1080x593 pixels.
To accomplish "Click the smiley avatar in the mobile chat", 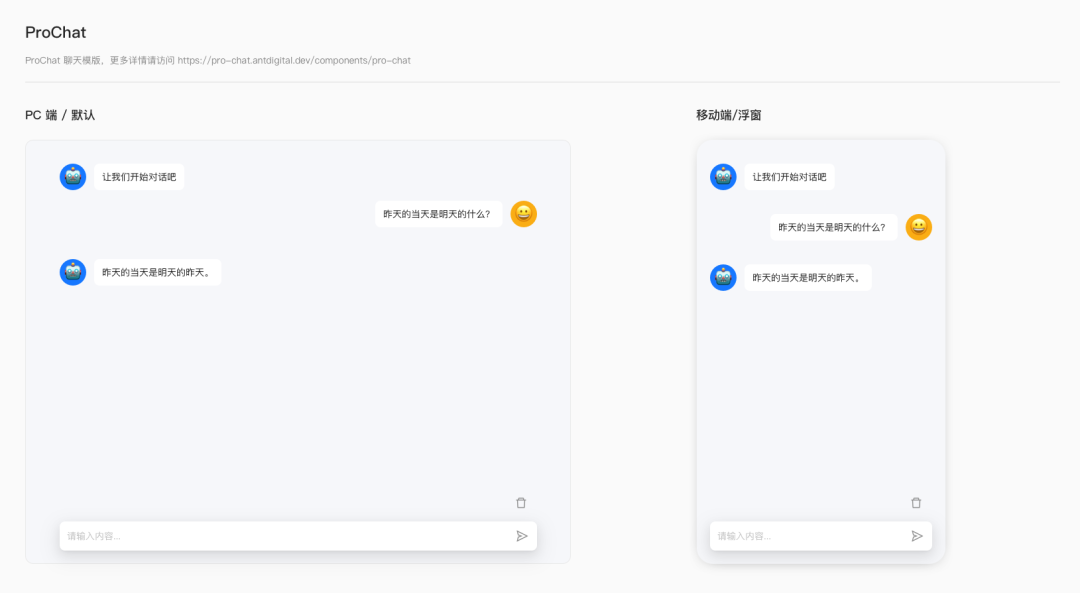I will click(918, 227).
